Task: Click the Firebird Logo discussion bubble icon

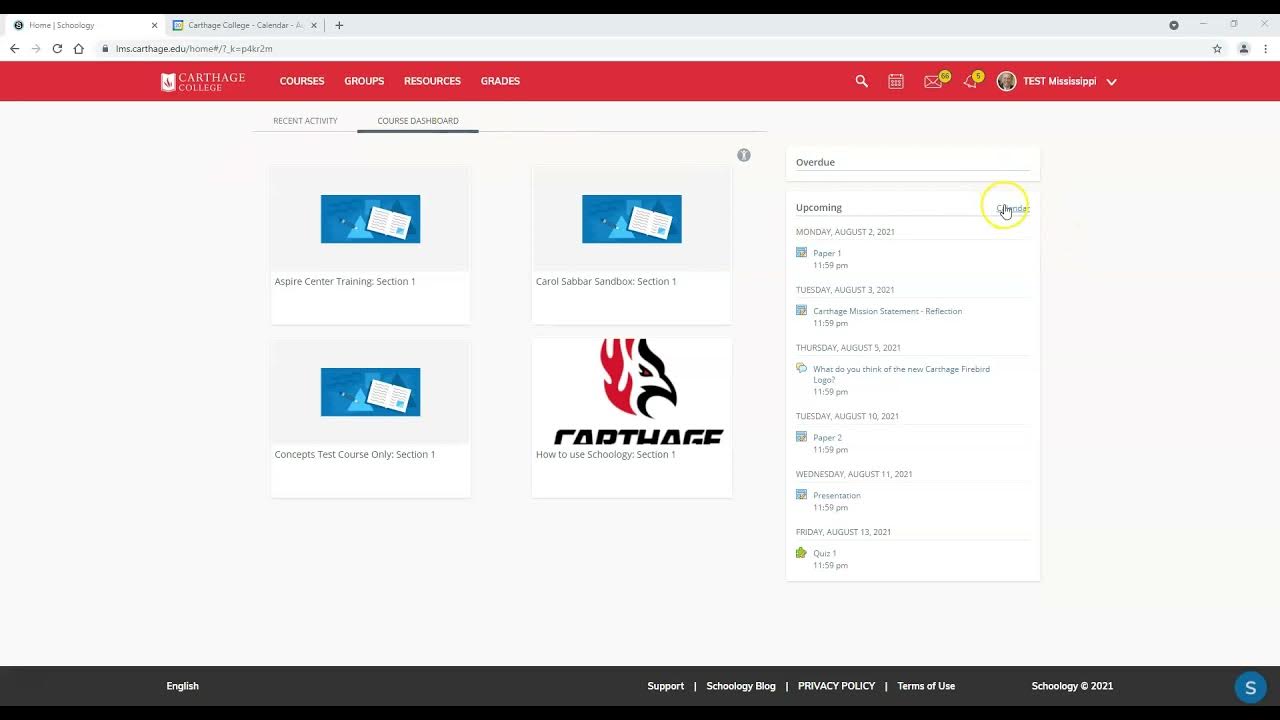Action: pos(801,368)
